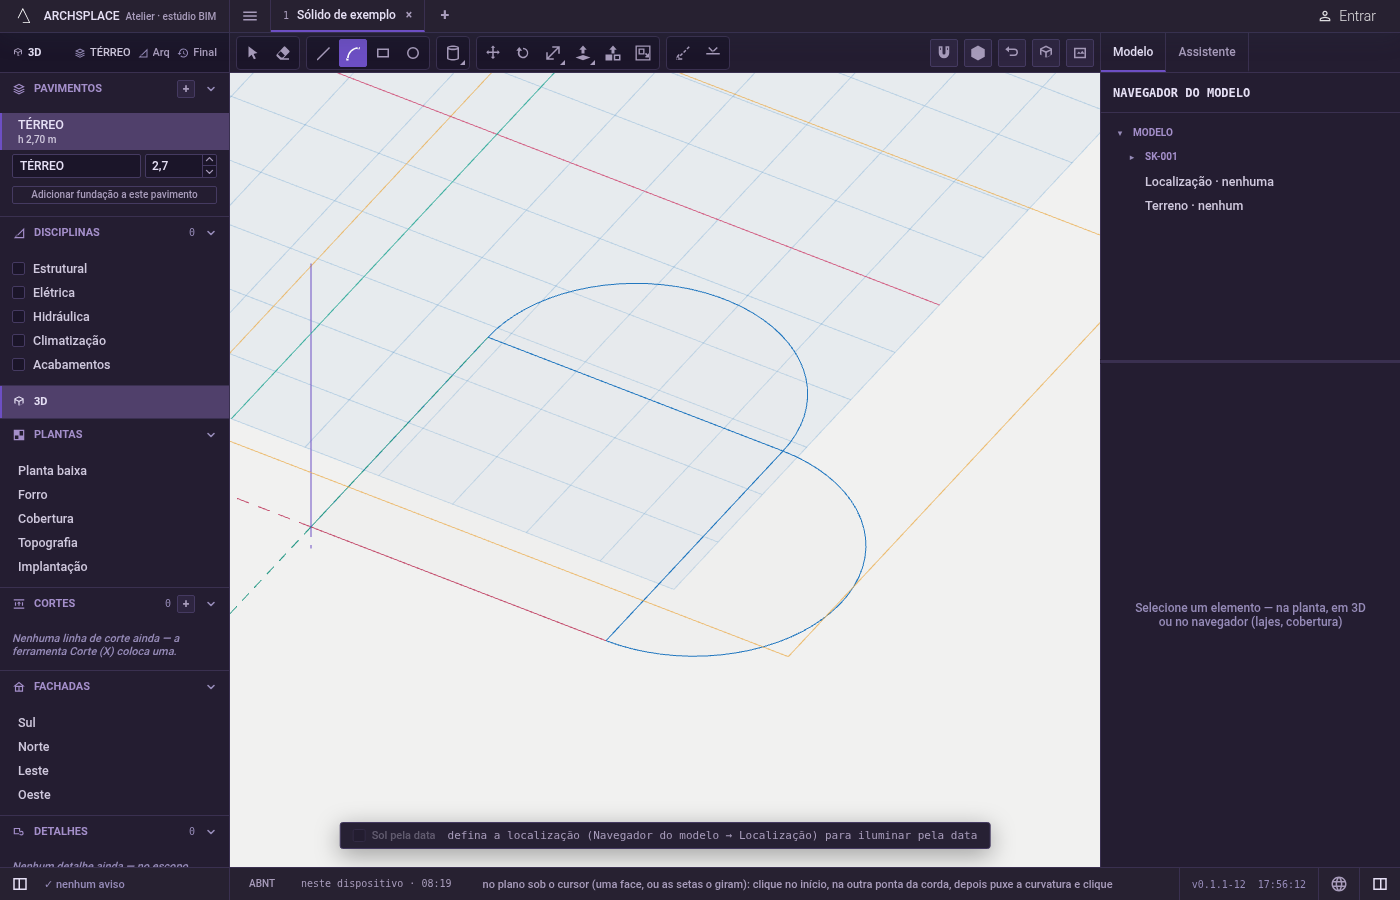Edit the TÉRREO name input field
The width and height of the screenshot is (1400, 900).
coord(76,166)
